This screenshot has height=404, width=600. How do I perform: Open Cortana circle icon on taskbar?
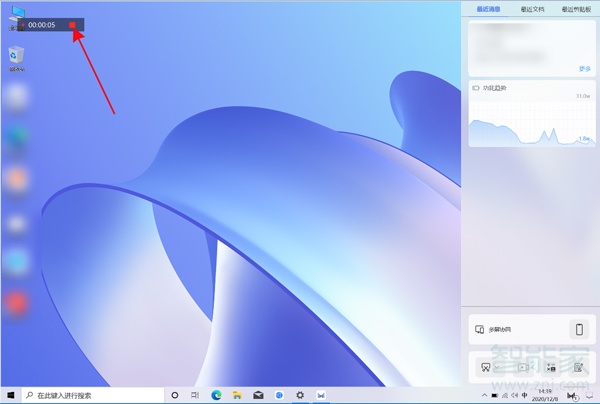pyautogui.click(x=174, y=395)
